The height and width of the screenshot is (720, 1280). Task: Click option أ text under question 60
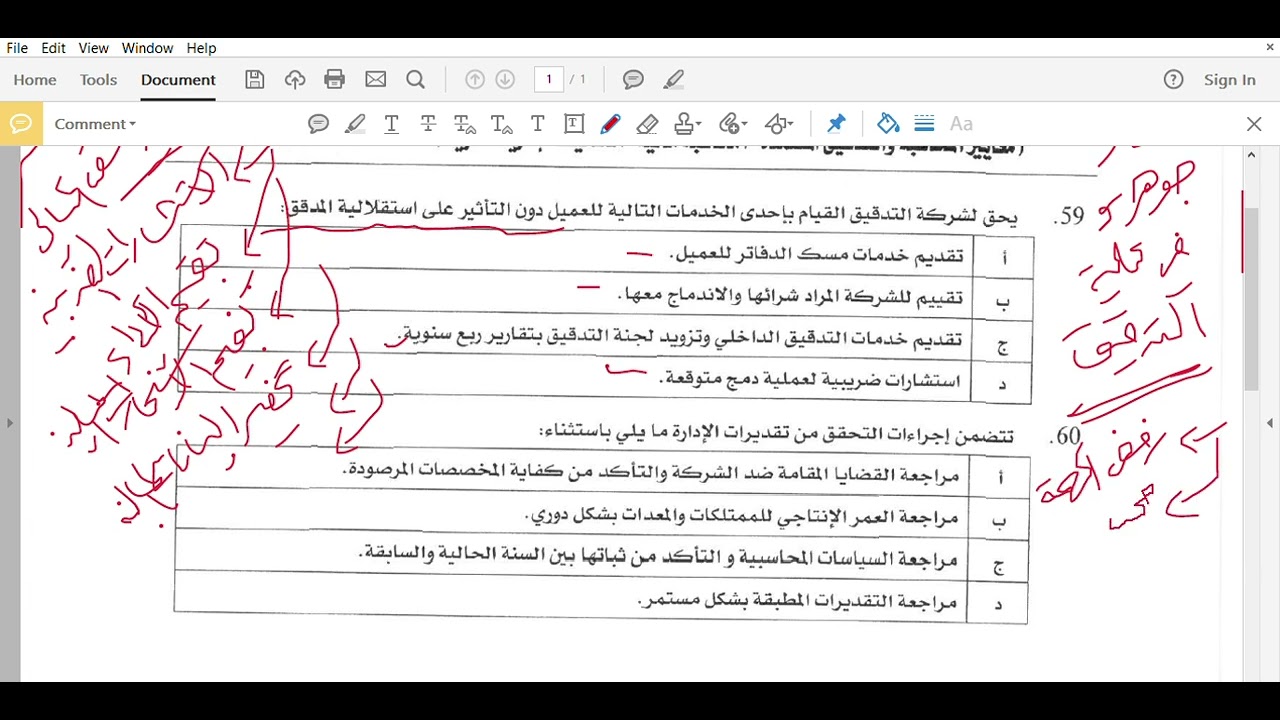pyautogui.click(x=651, y=474)
